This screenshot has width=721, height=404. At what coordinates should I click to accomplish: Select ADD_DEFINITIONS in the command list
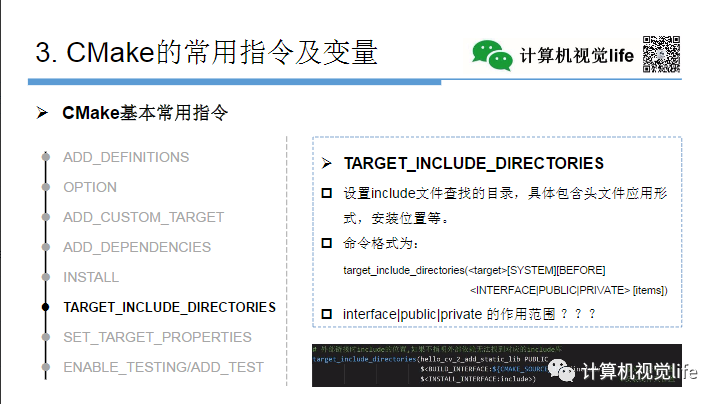(x=126, y=157)
